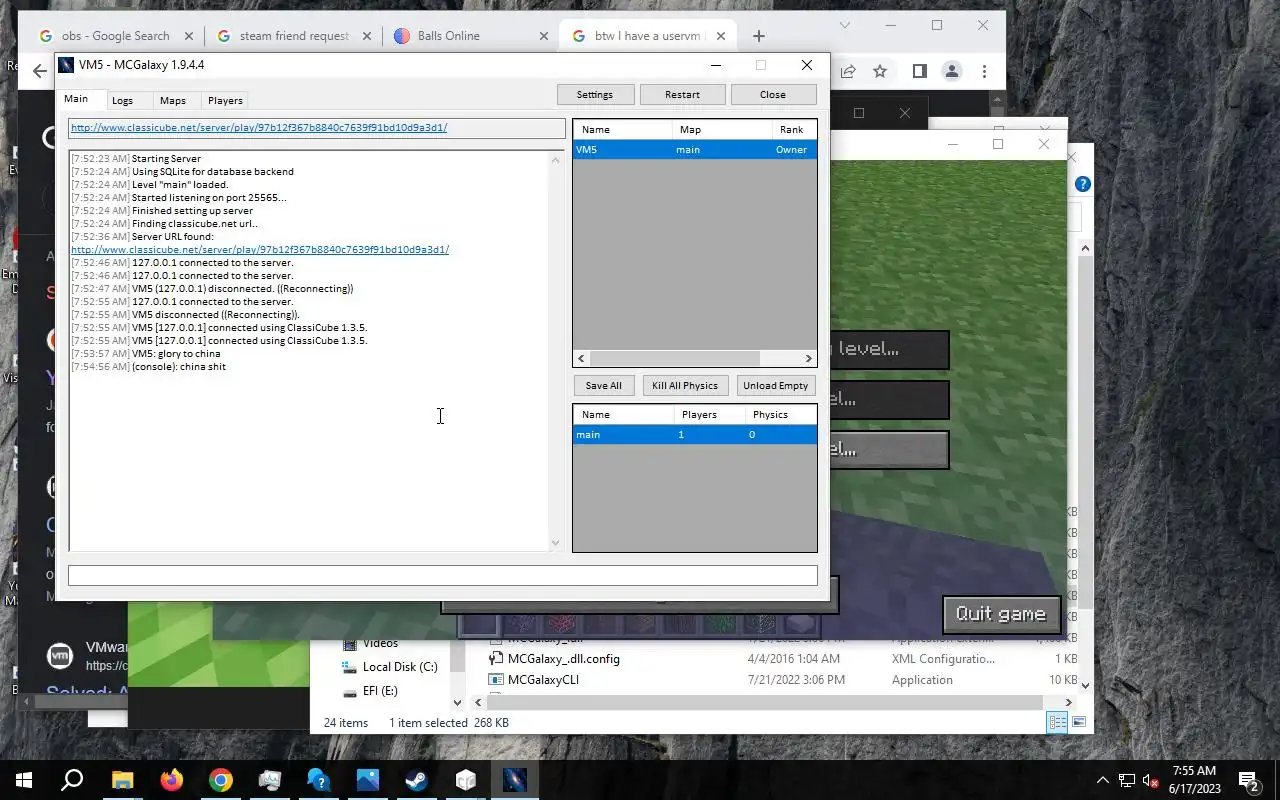
Task: Launch Firefox from the taskbar
Action: [x=171, y=780]
